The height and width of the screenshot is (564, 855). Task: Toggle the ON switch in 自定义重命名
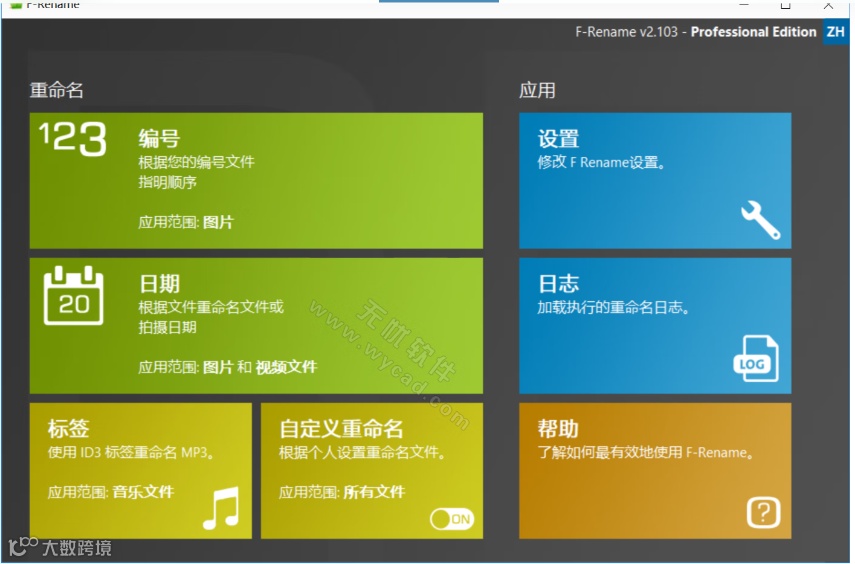pos(452,519)
